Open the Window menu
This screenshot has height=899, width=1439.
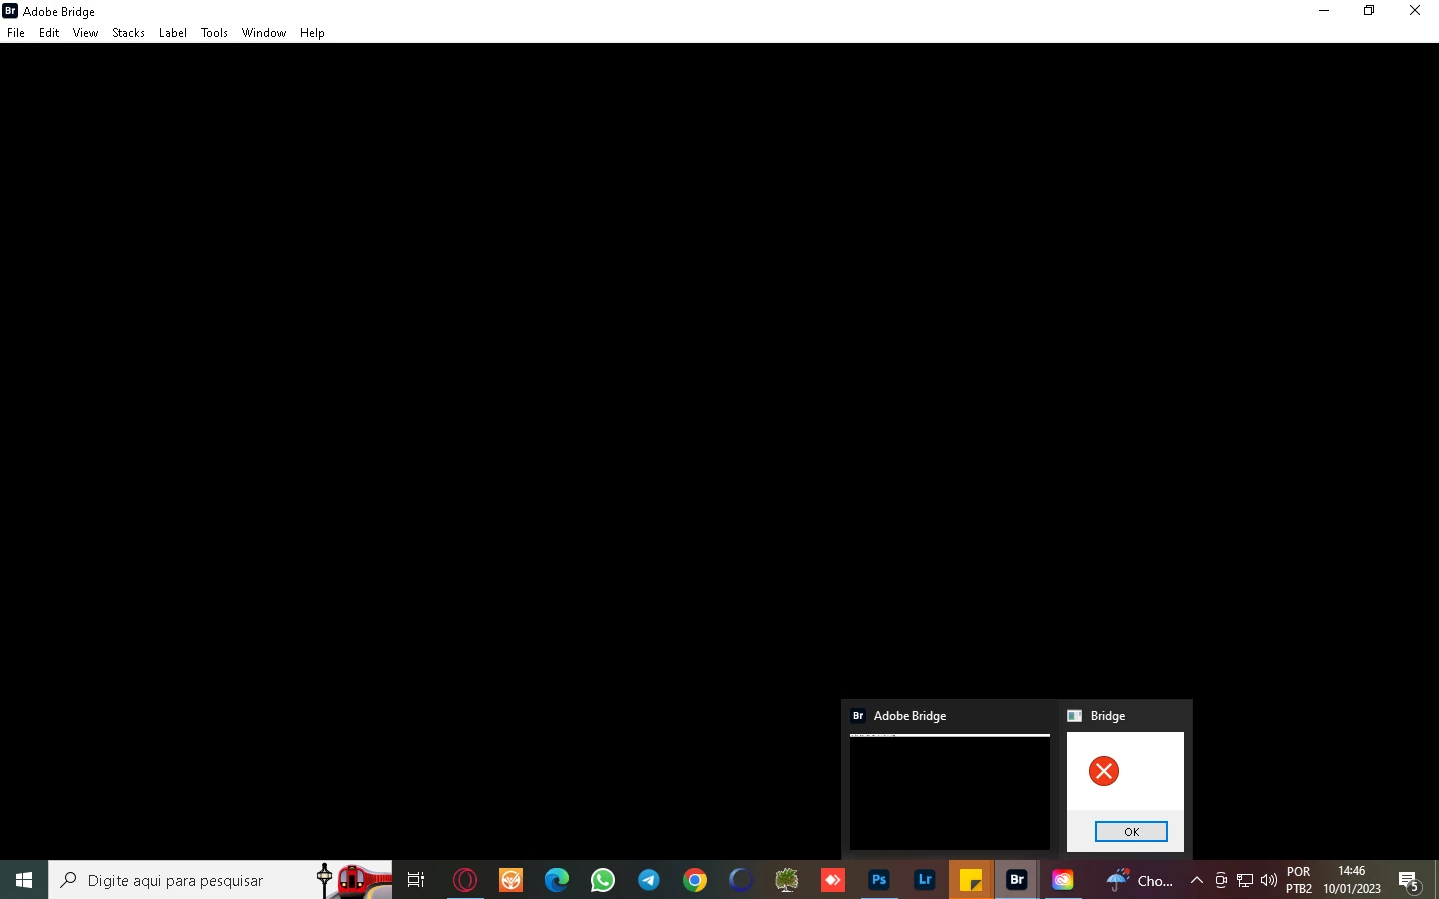click(264, 33)
